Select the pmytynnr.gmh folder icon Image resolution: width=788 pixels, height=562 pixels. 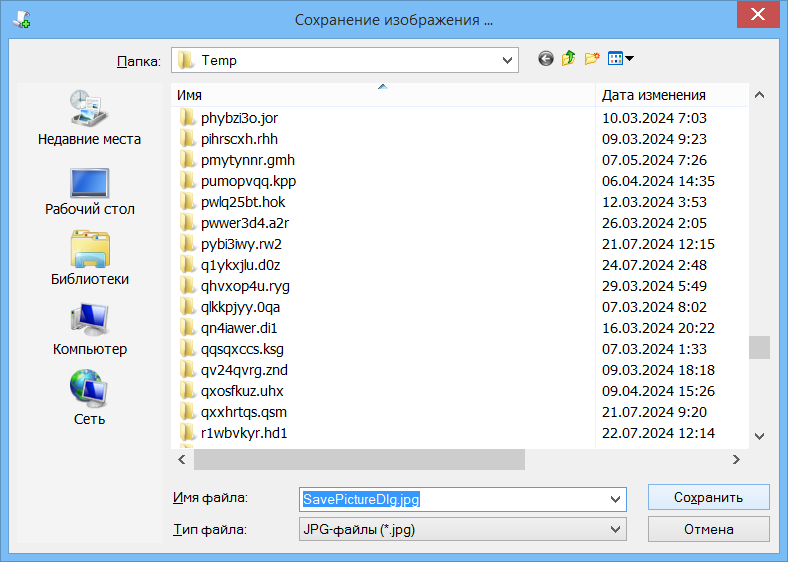click(x=187, y=160)
